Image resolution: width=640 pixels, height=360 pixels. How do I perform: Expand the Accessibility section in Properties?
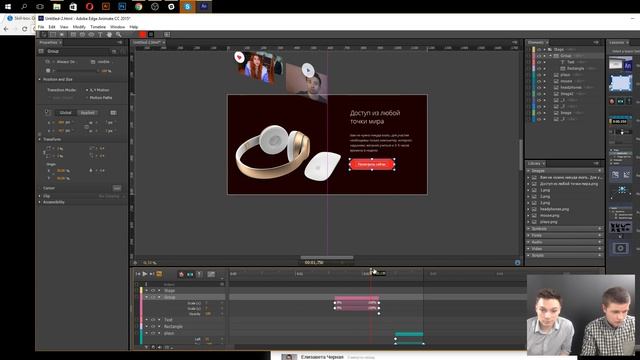[x=40, y=202]
